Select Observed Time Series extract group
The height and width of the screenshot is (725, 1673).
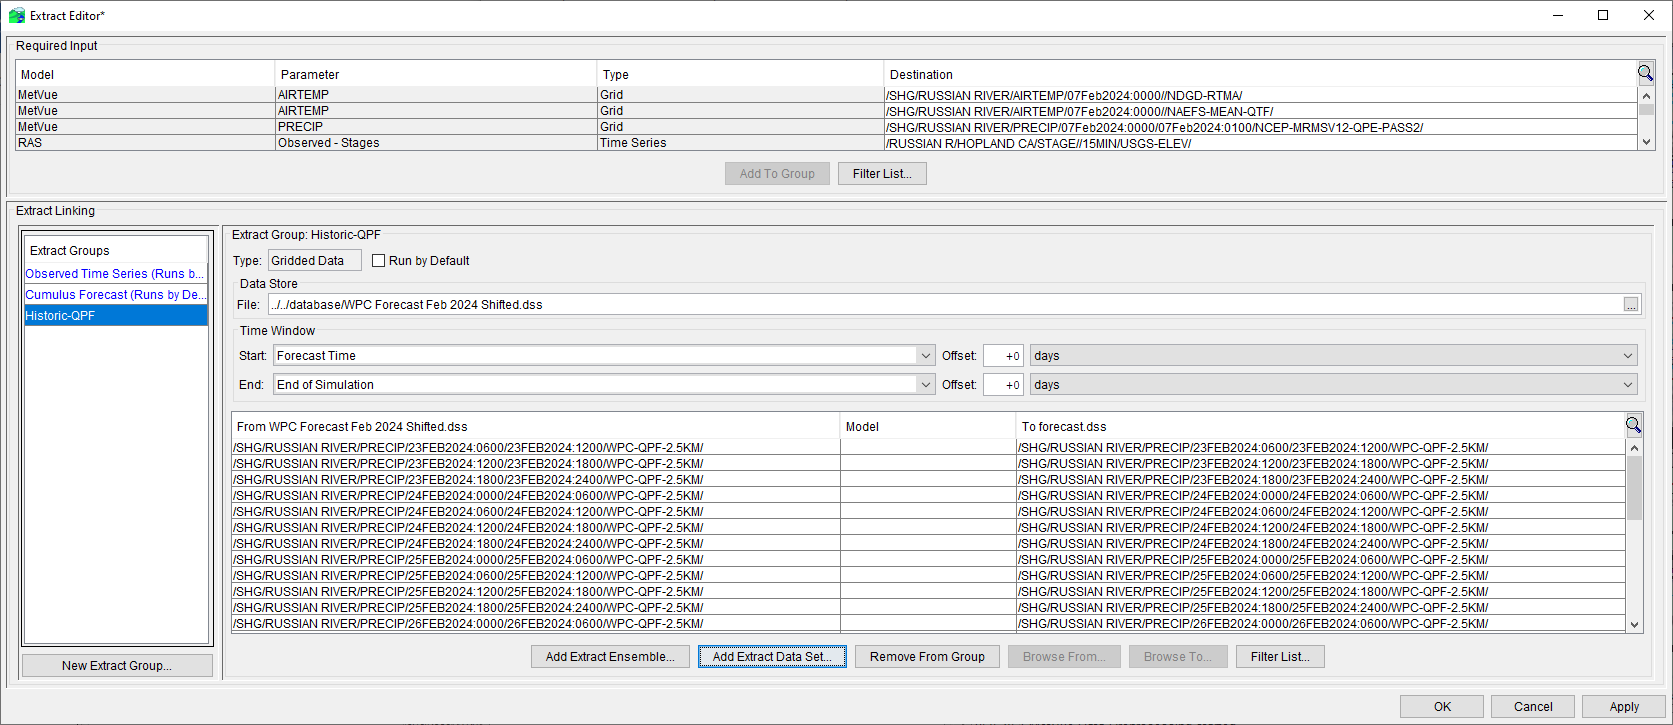click(x=116, y=273)
